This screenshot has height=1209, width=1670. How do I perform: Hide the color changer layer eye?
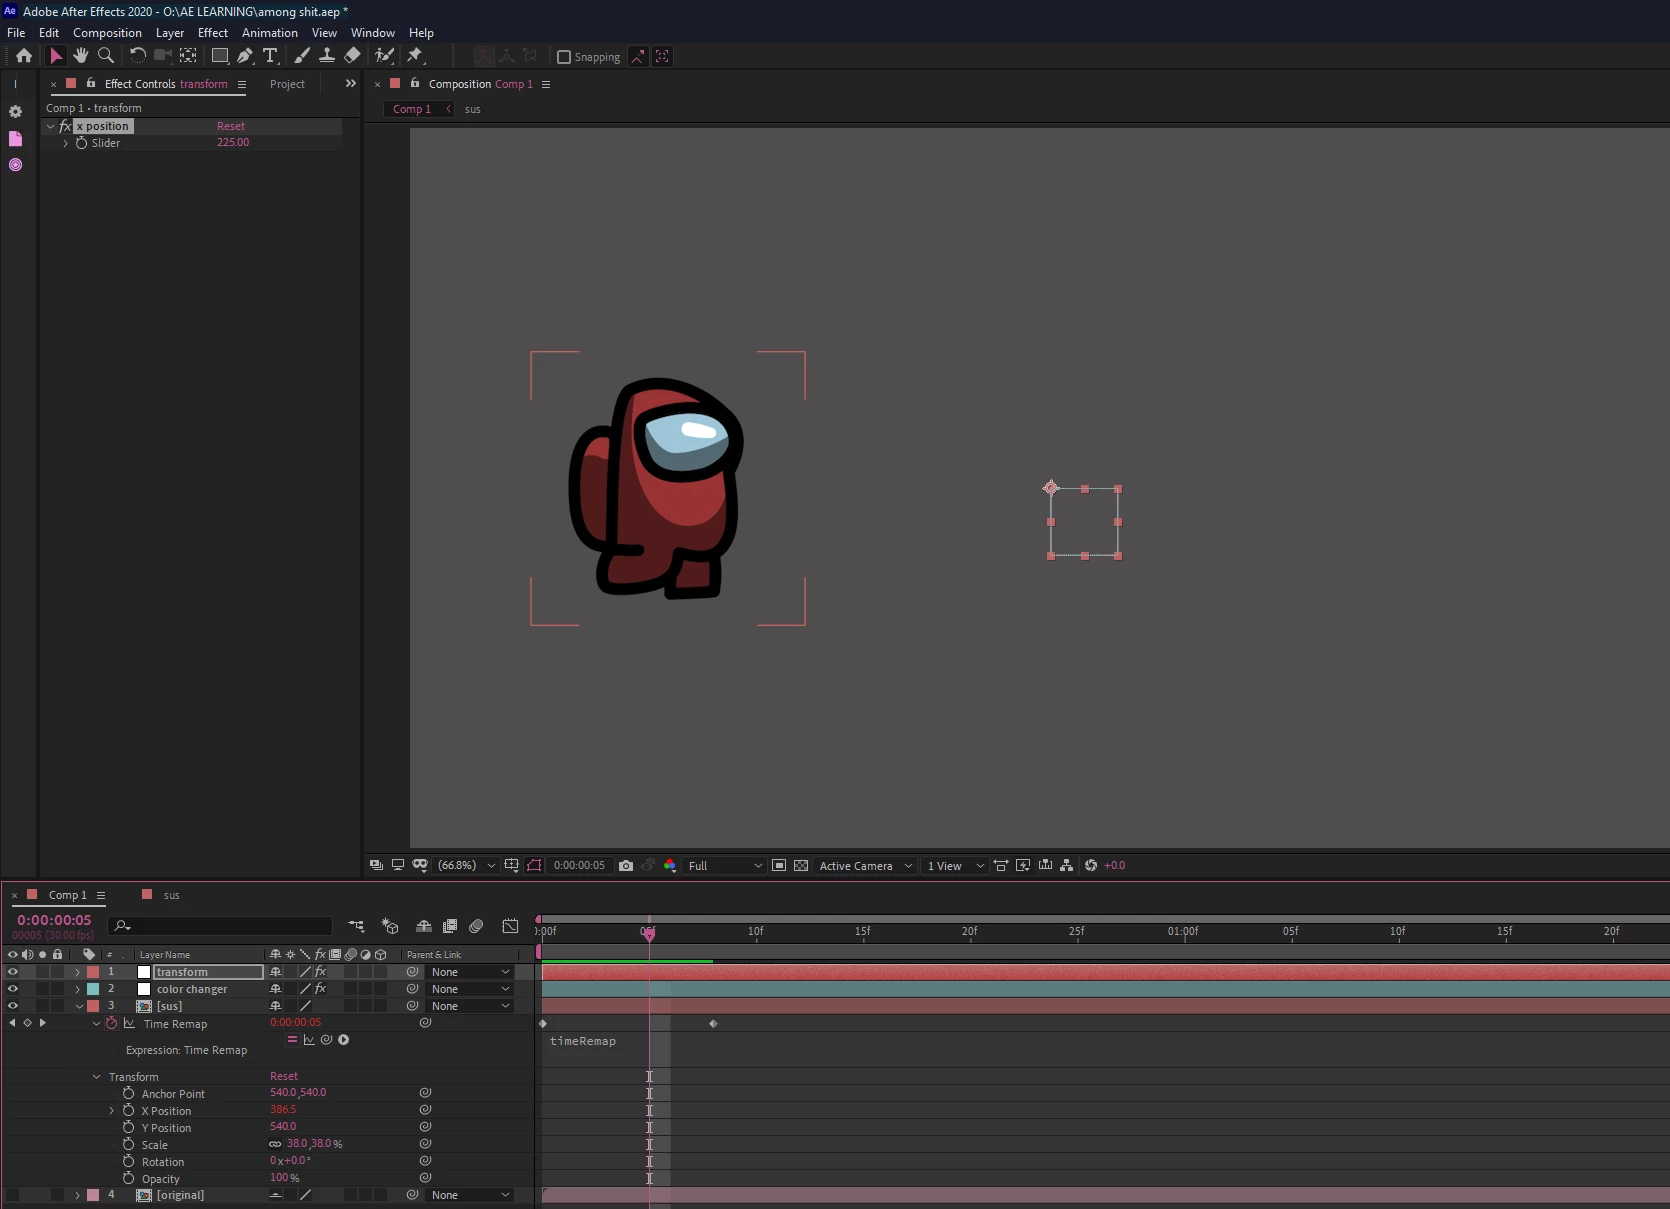tap(13, 989)
